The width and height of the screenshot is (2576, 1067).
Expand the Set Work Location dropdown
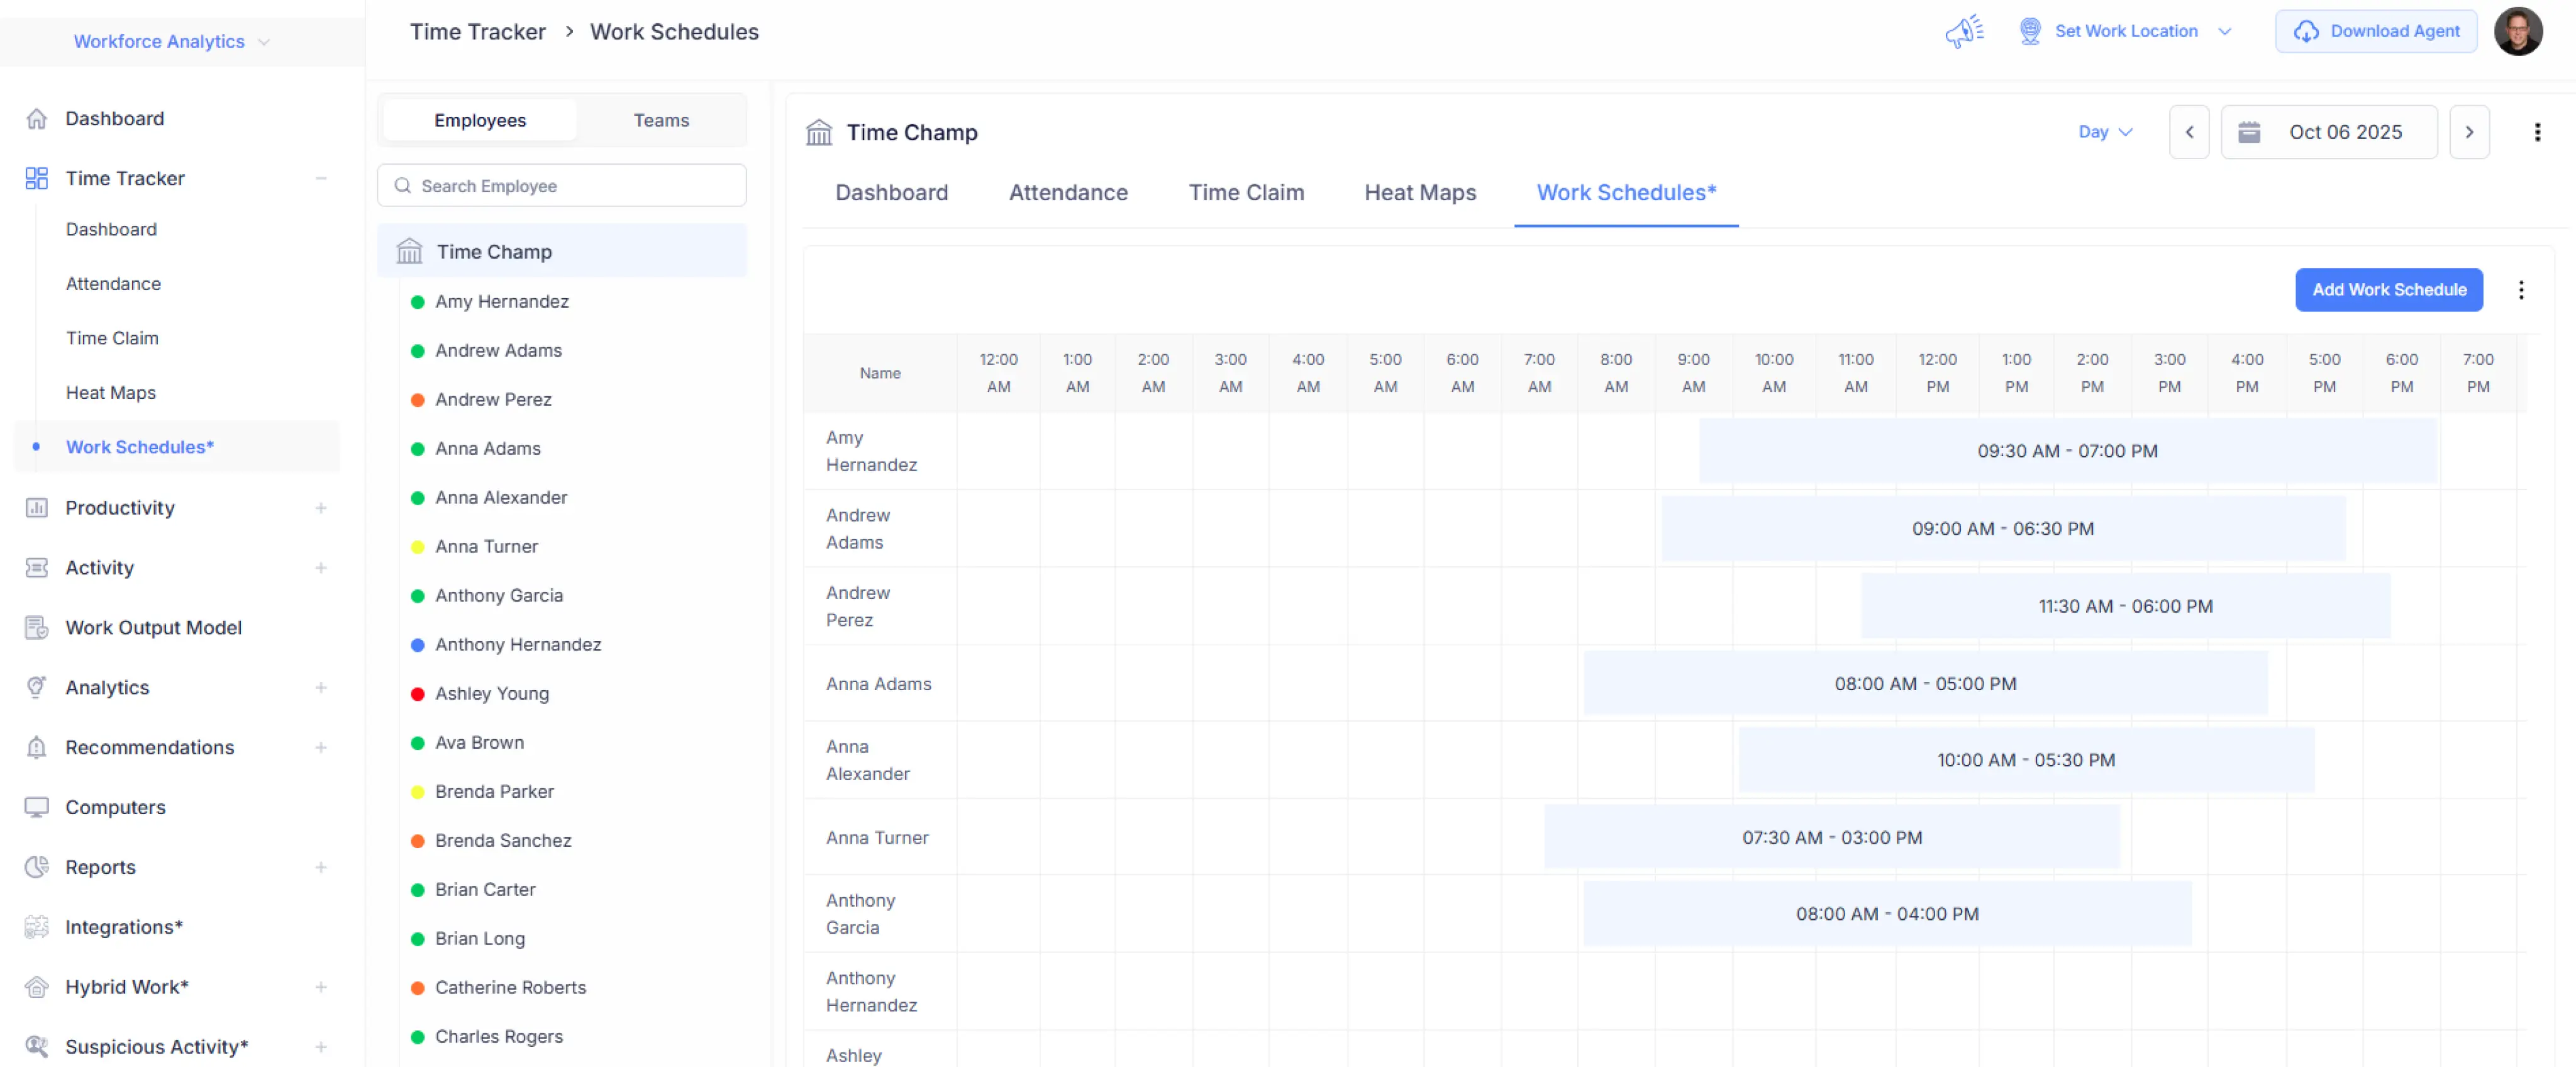tap(2225, 31)
